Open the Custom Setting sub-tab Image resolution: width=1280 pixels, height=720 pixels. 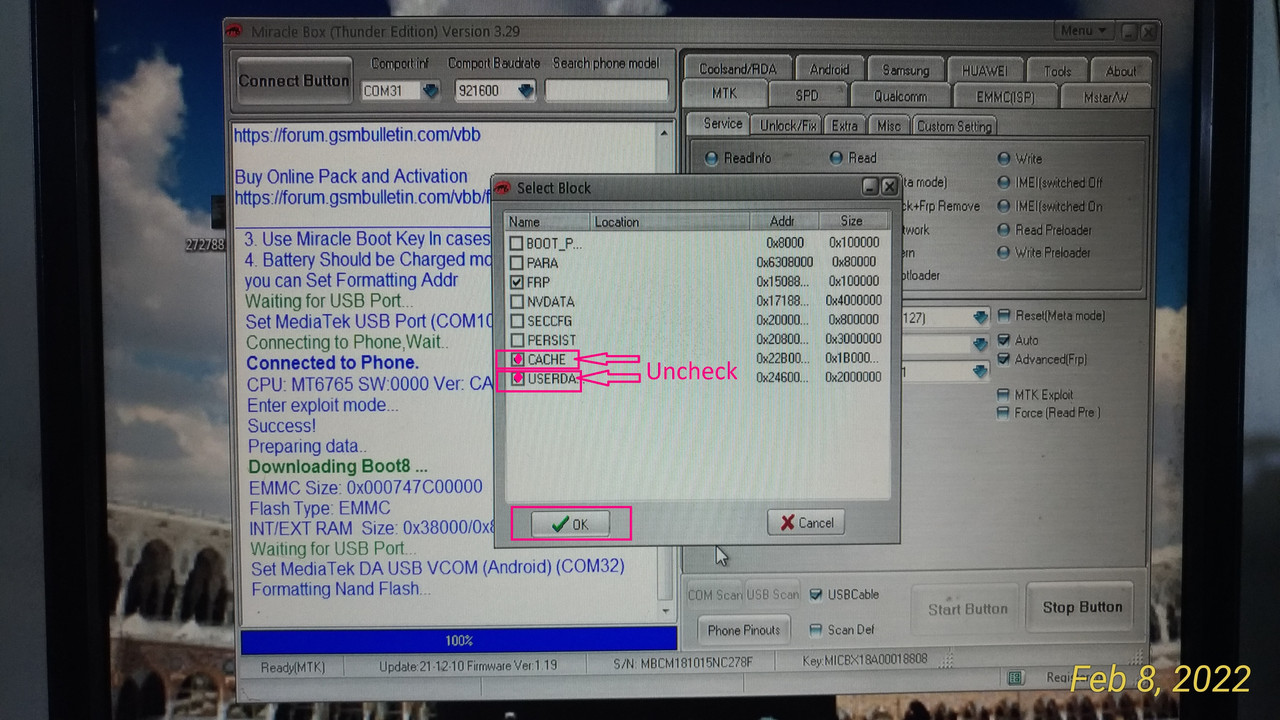pos(954,126)
